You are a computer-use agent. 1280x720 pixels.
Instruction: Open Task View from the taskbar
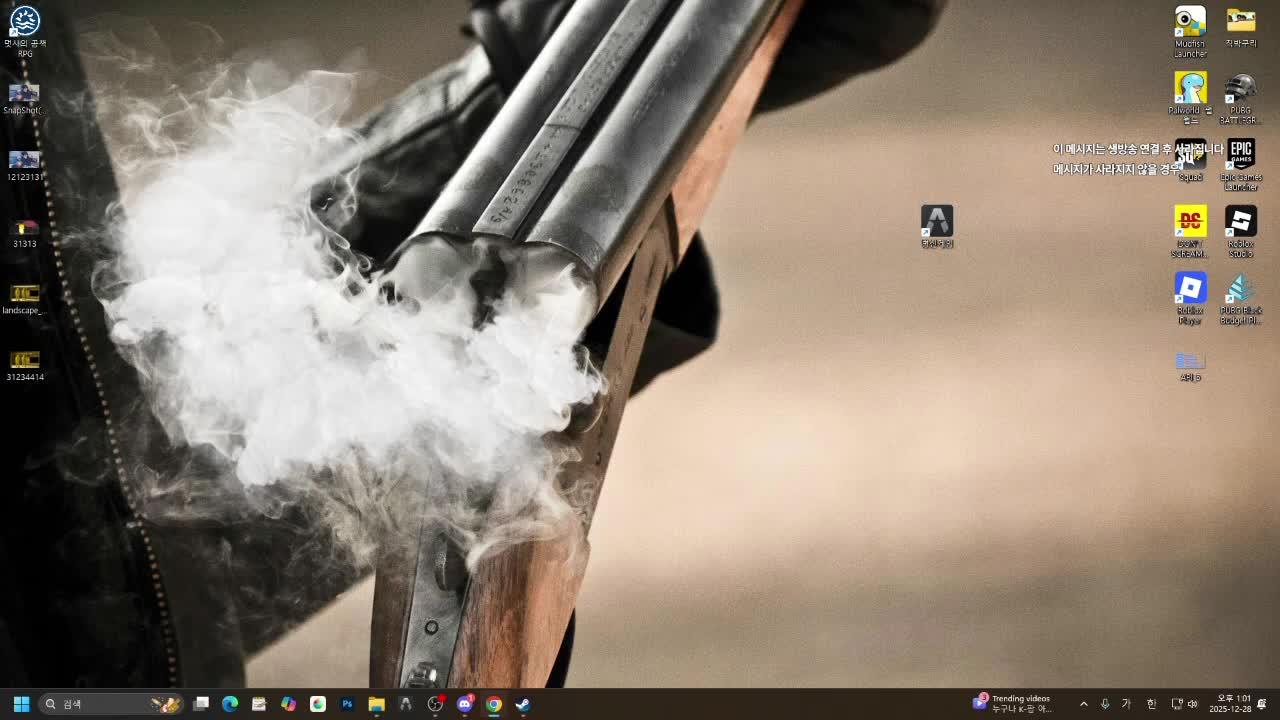pyautogui.click(x=201, y=704)
